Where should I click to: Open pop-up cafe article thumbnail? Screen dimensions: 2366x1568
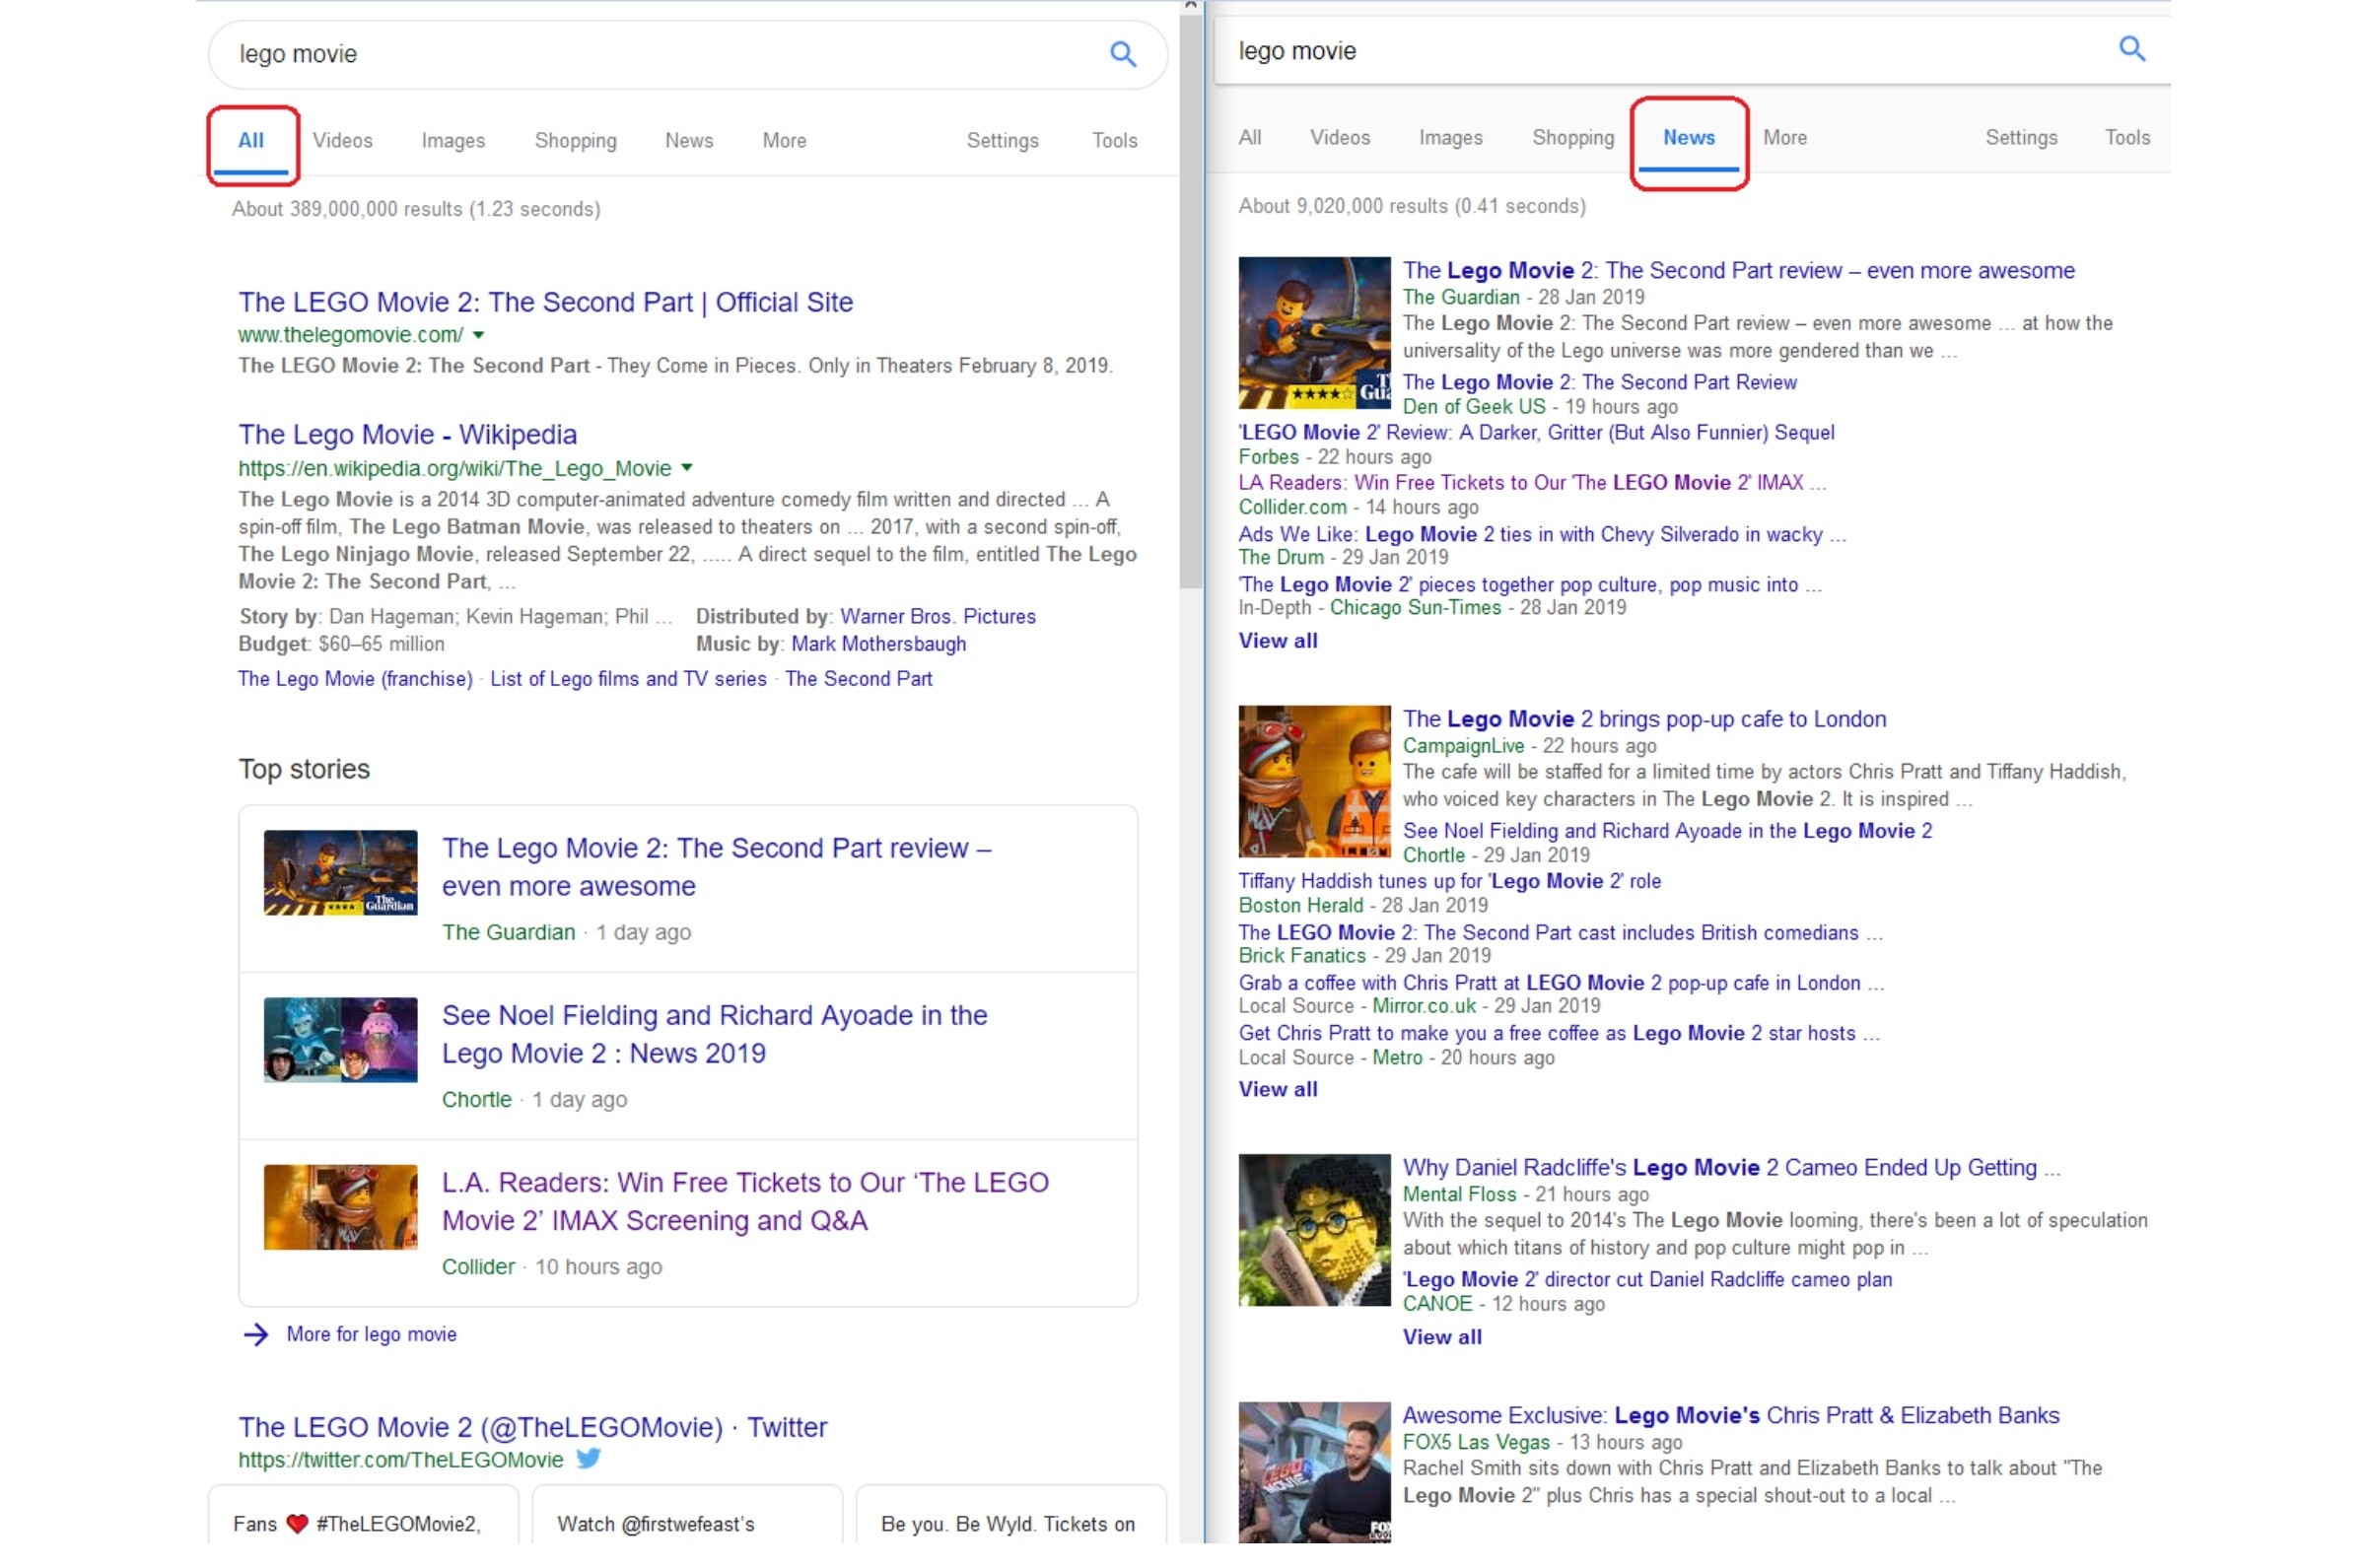[x=1314, y=781]
